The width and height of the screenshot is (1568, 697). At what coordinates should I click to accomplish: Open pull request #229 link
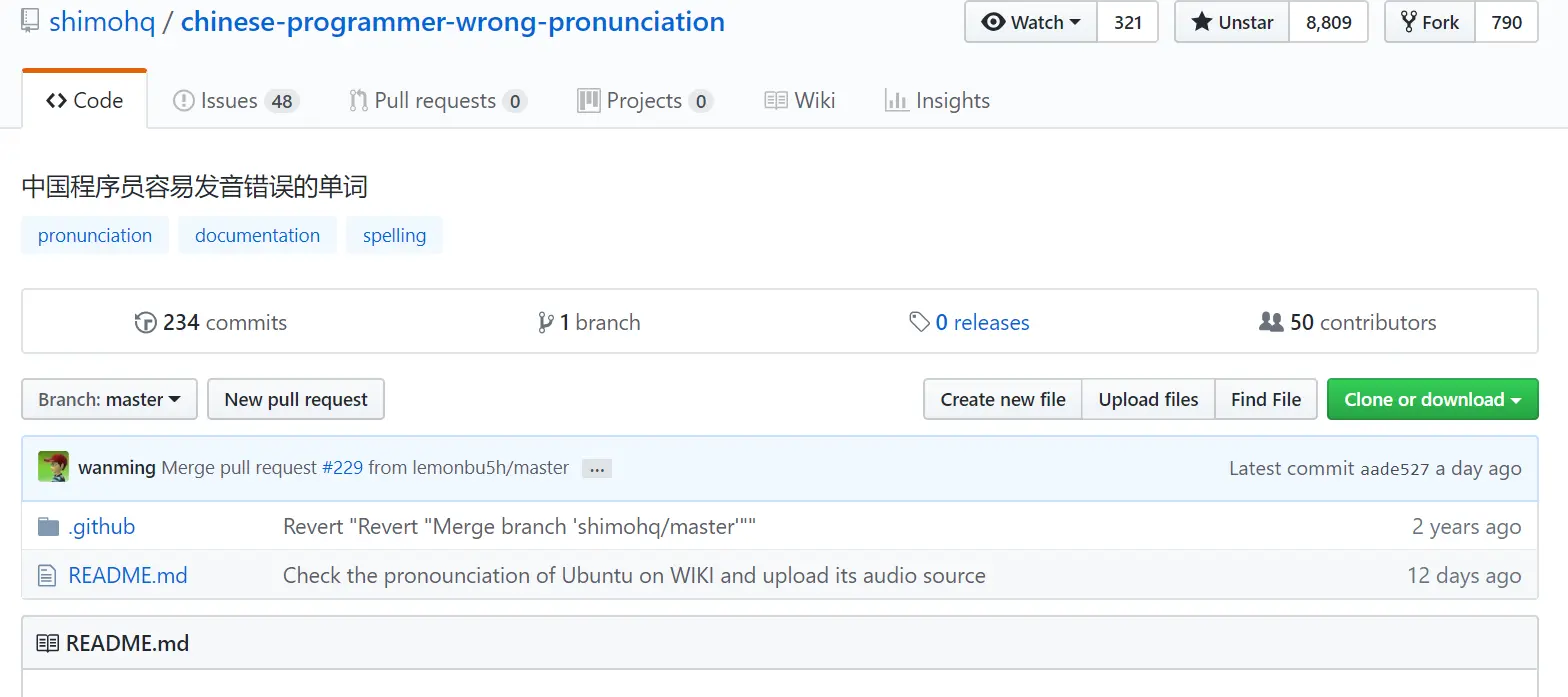coord(342,467)
